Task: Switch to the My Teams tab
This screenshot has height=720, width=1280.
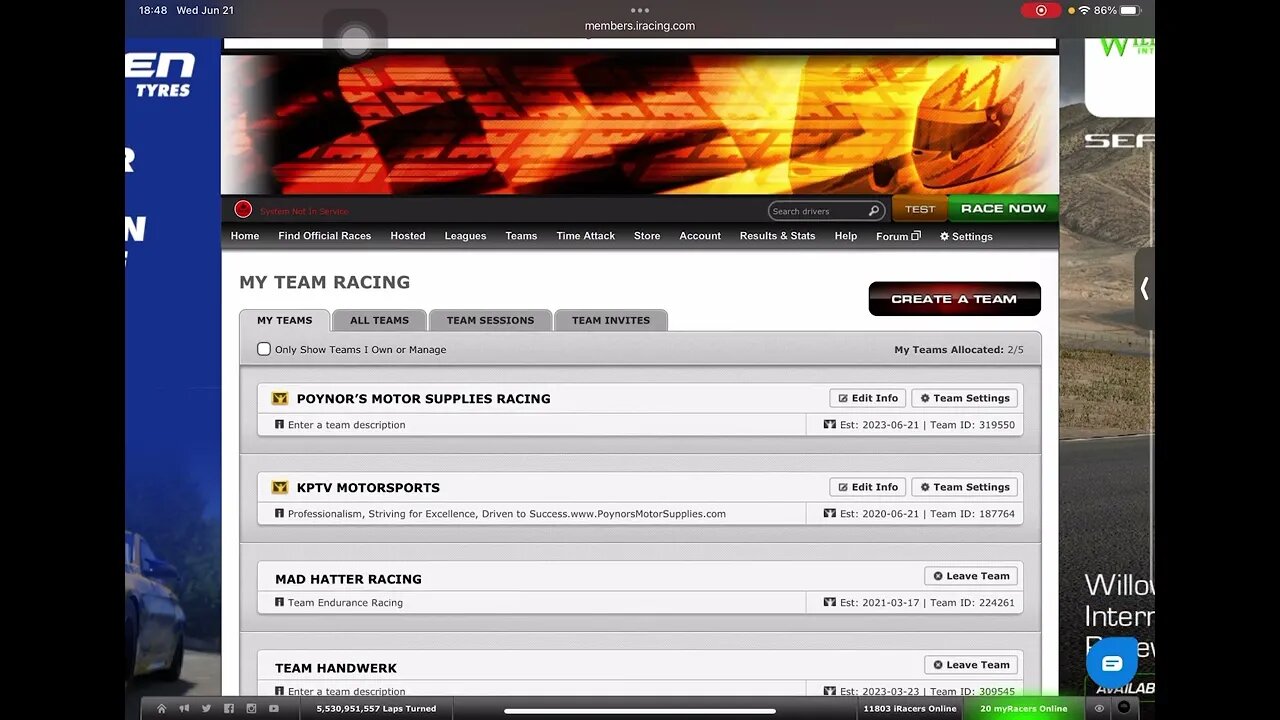Action: tap(285, 320)
